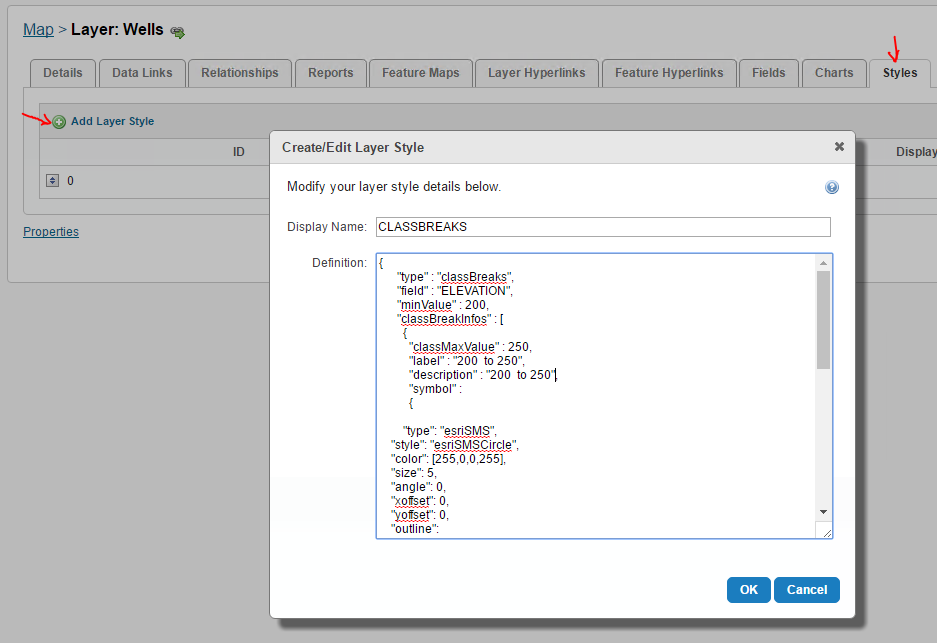Click Add Layer Style link text
Viewport: 937px width, 643px height.
[112, 121]
